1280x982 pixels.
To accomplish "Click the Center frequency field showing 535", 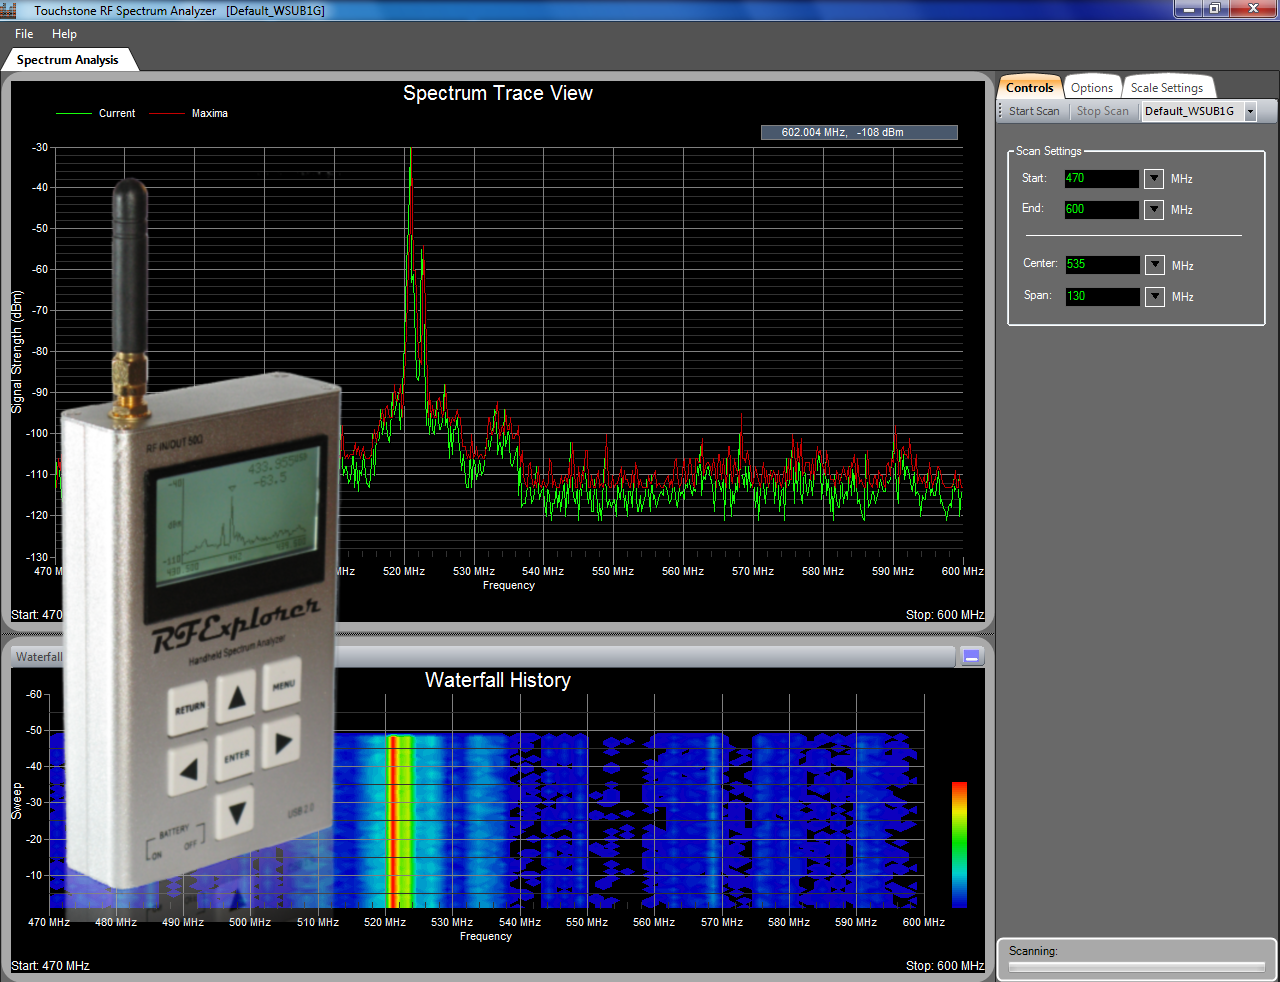I will [1102, 265].
